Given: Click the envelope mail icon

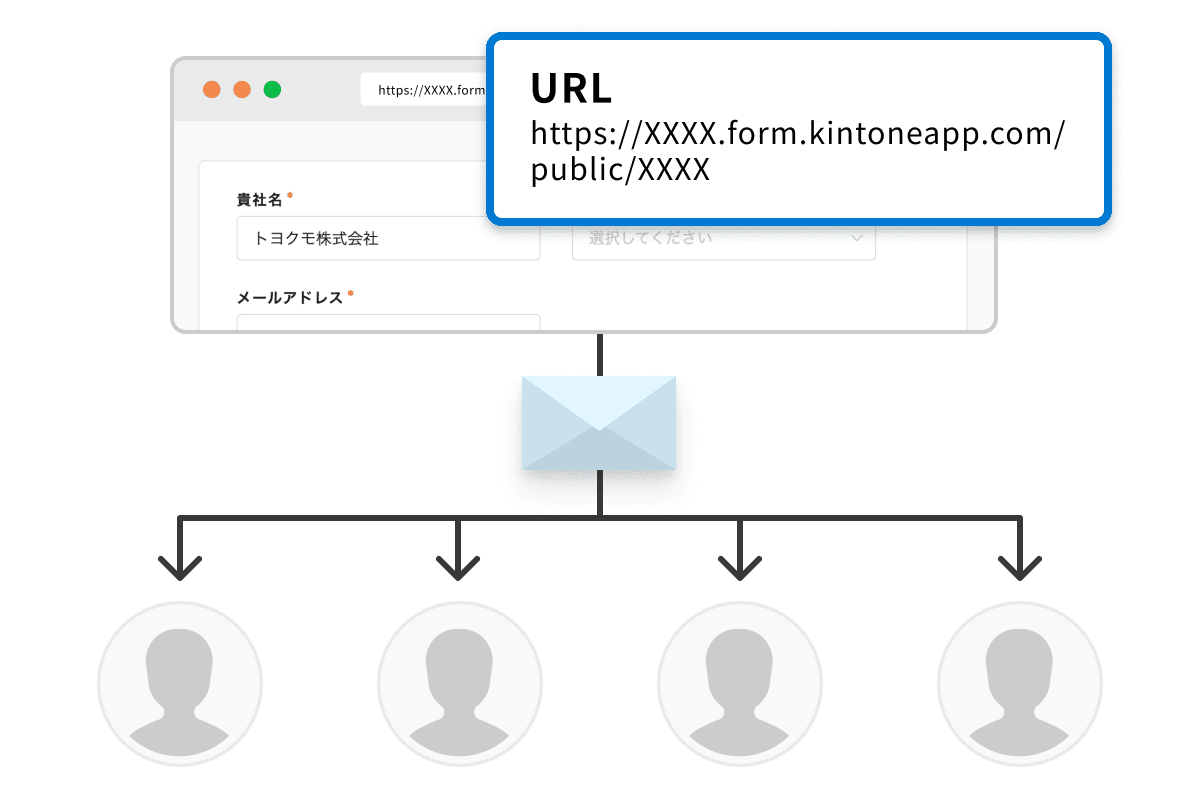Looking at the screenshot, I should (x=599, y=421).
